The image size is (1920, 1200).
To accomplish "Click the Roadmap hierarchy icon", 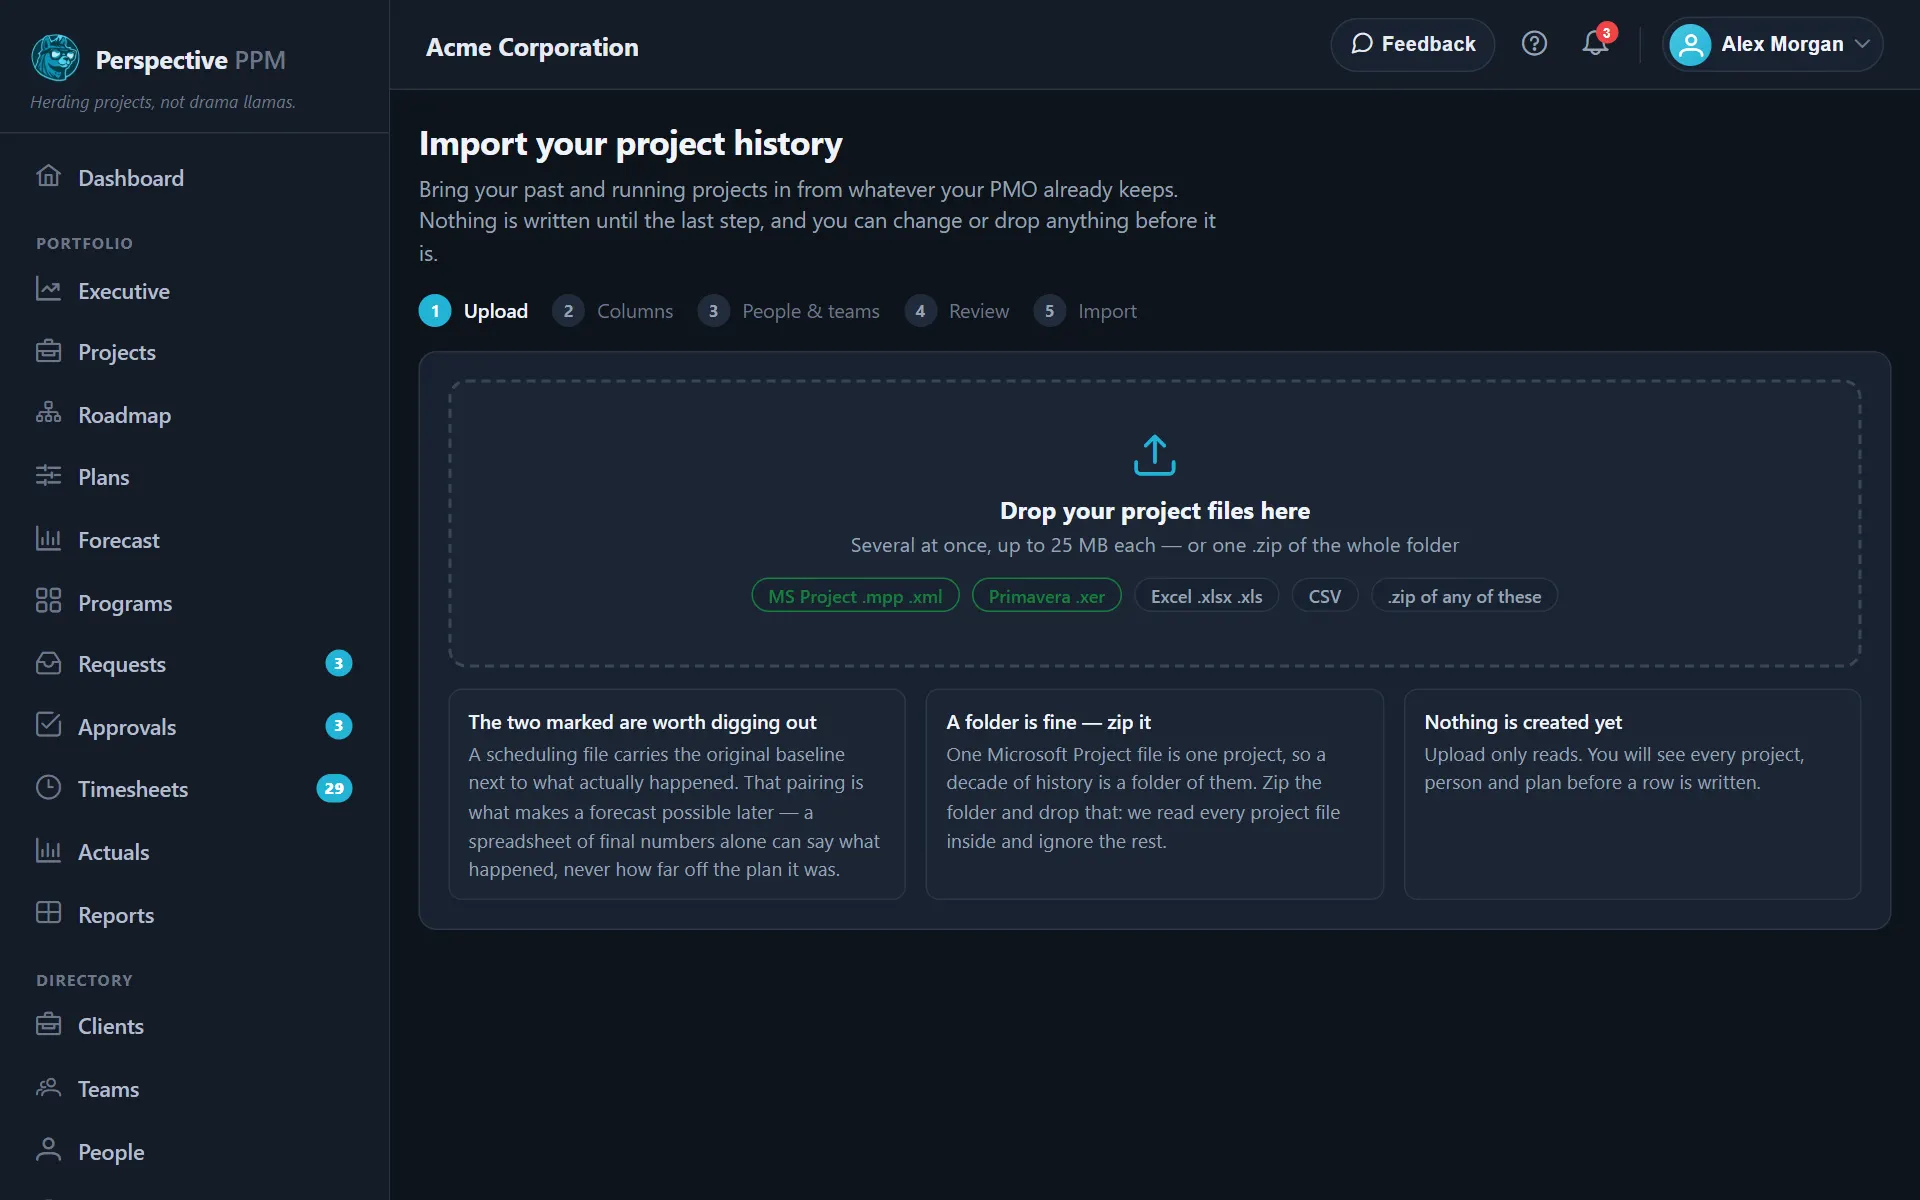I will point(48,413).
